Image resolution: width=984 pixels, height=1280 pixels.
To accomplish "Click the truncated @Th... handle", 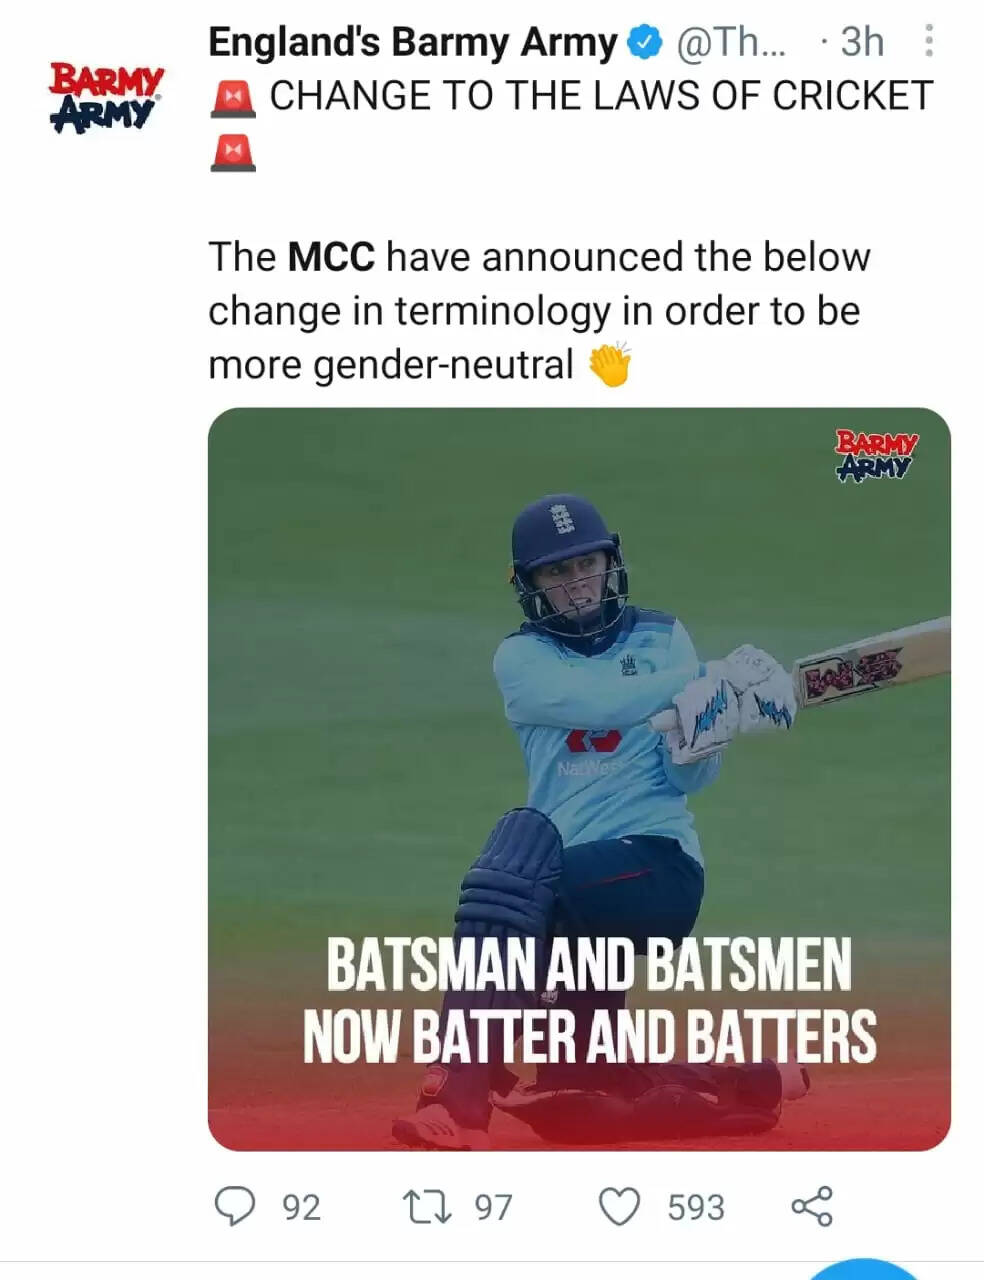I will pyautogui.click(x=731, y=42).
